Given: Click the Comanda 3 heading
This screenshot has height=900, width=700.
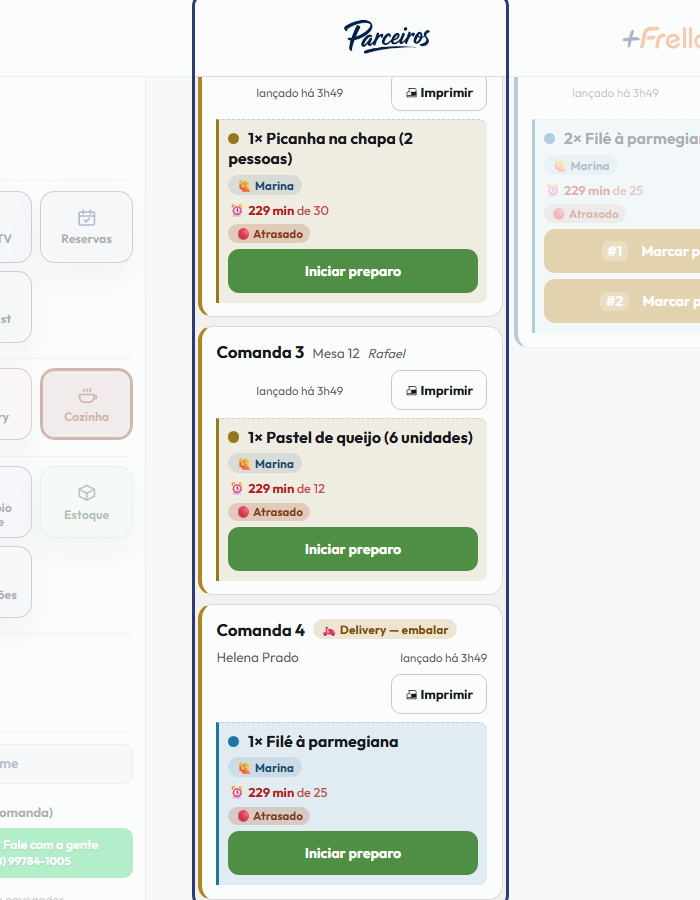Looking at the screenshot, I should [x=260, y=352].
